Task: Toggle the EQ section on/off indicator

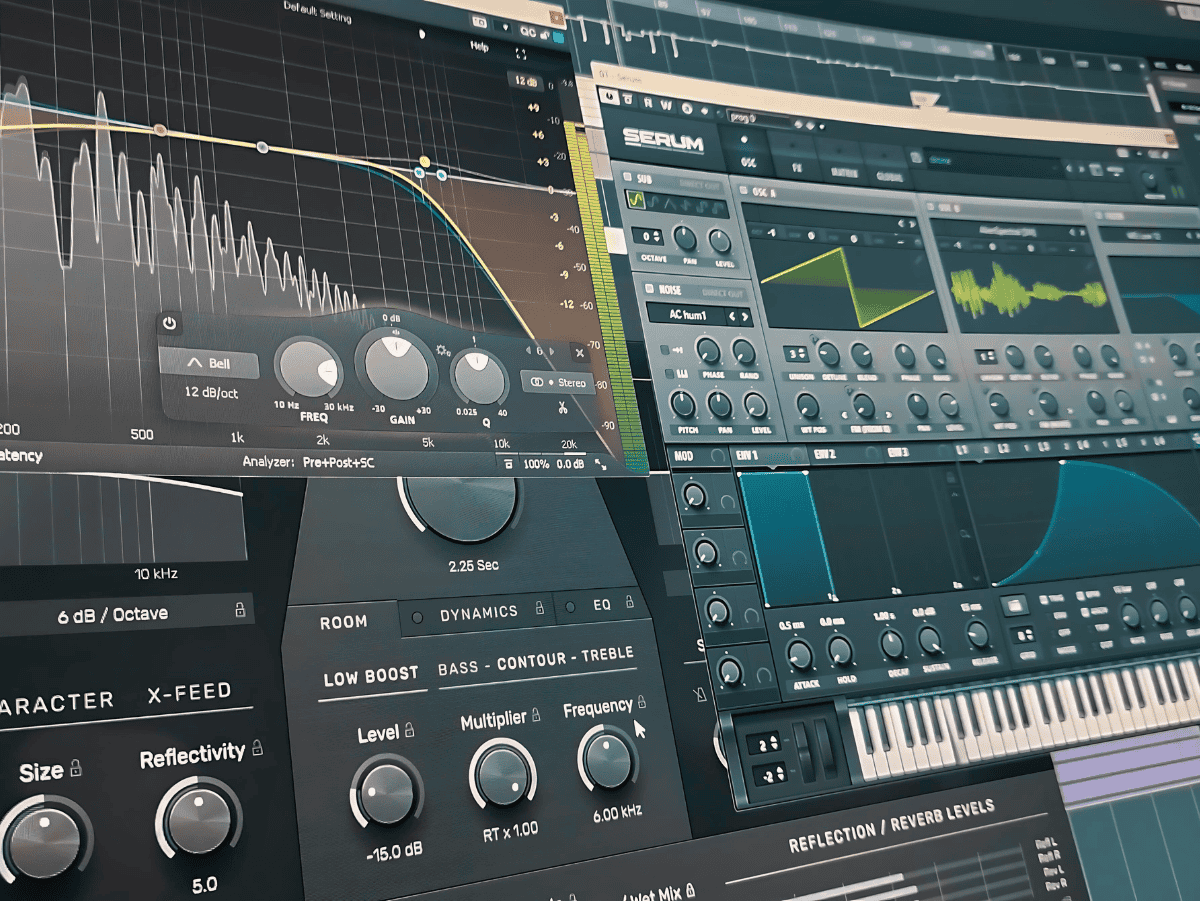Action: (x=570, y=606)
